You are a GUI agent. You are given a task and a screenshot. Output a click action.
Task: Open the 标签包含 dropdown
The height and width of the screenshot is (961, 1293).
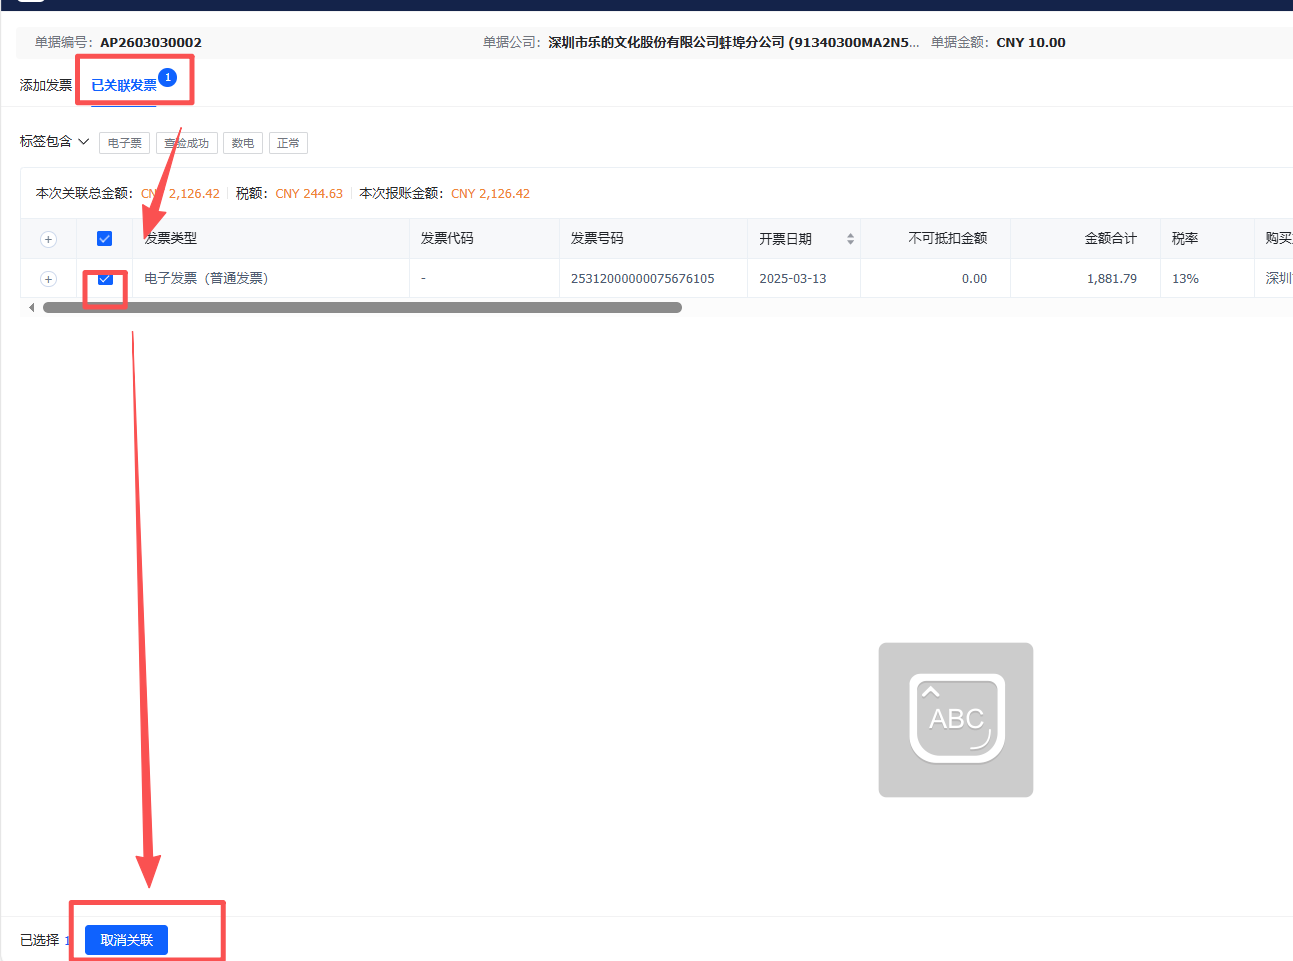(x=55, y=142)
